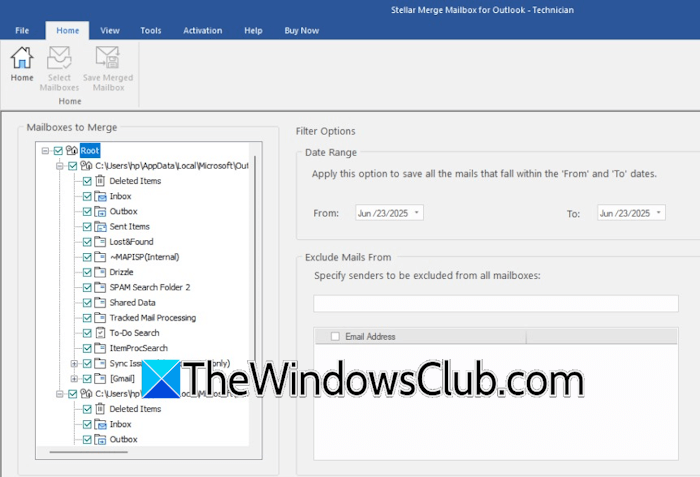Click the second Deleted Items trash icon
Screen dimensions: 700x477
[100, 409]
